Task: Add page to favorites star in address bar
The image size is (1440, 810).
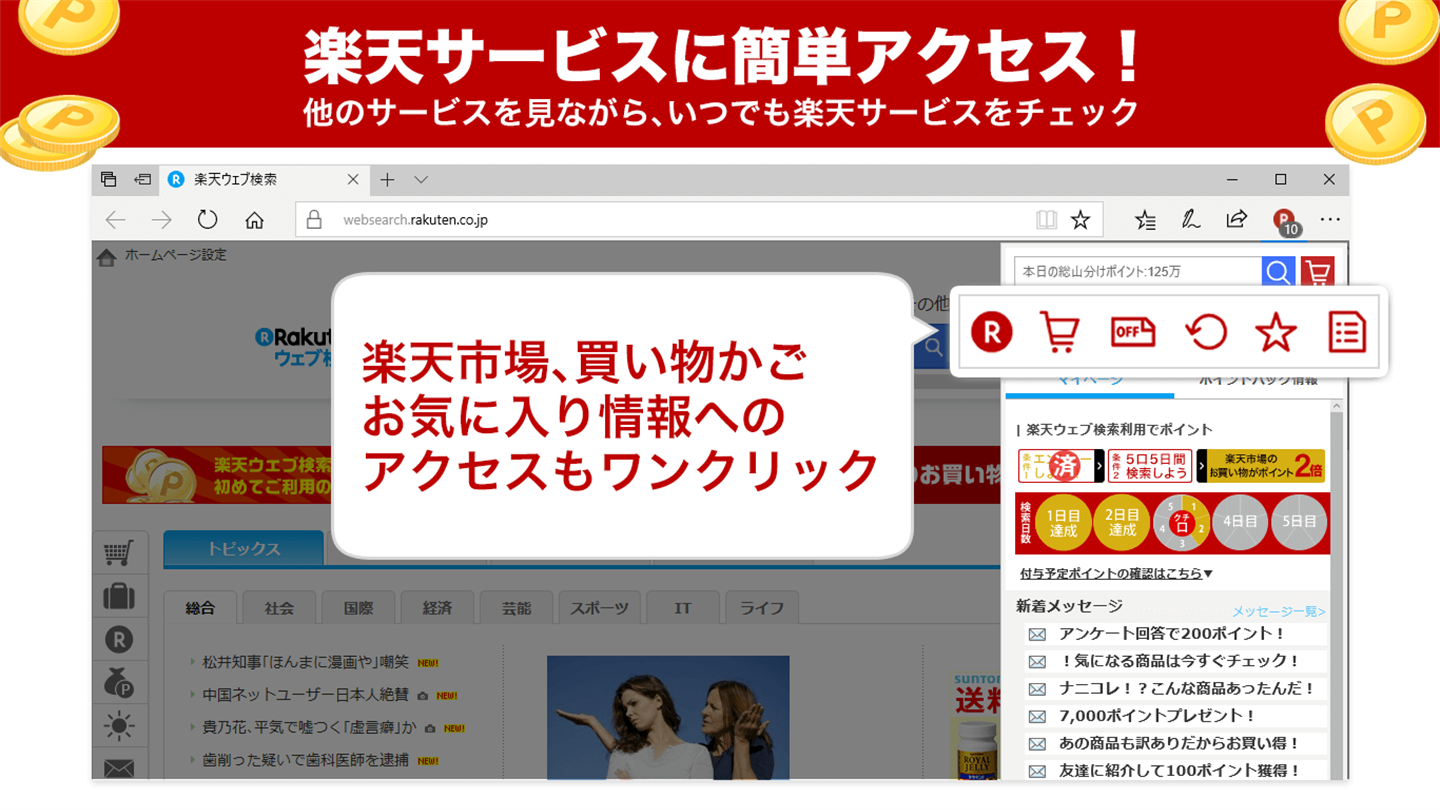Action: (1080, 220)
